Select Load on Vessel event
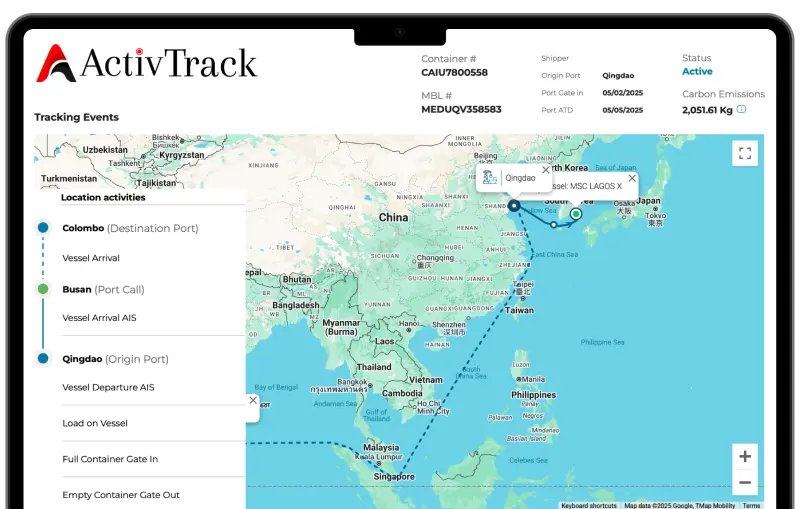 tap(95, 423)
